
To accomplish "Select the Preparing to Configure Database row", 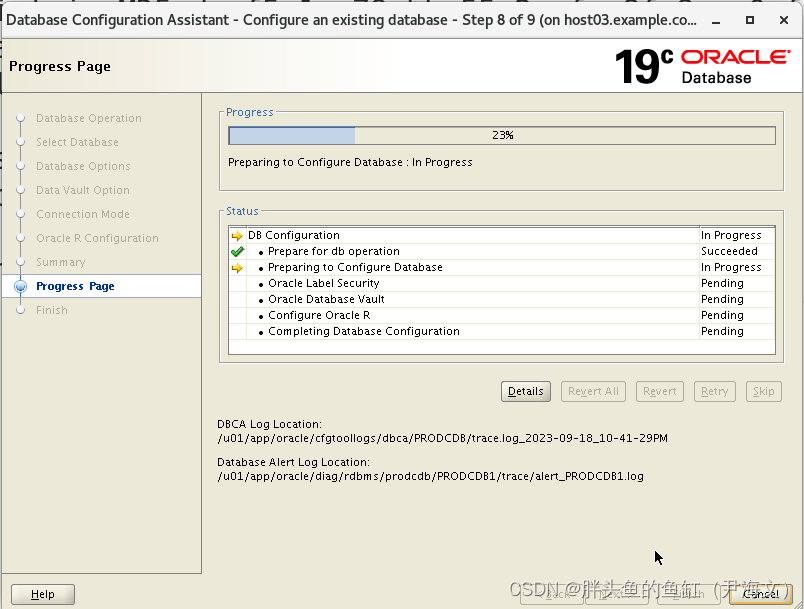I will tap(502, 267).
